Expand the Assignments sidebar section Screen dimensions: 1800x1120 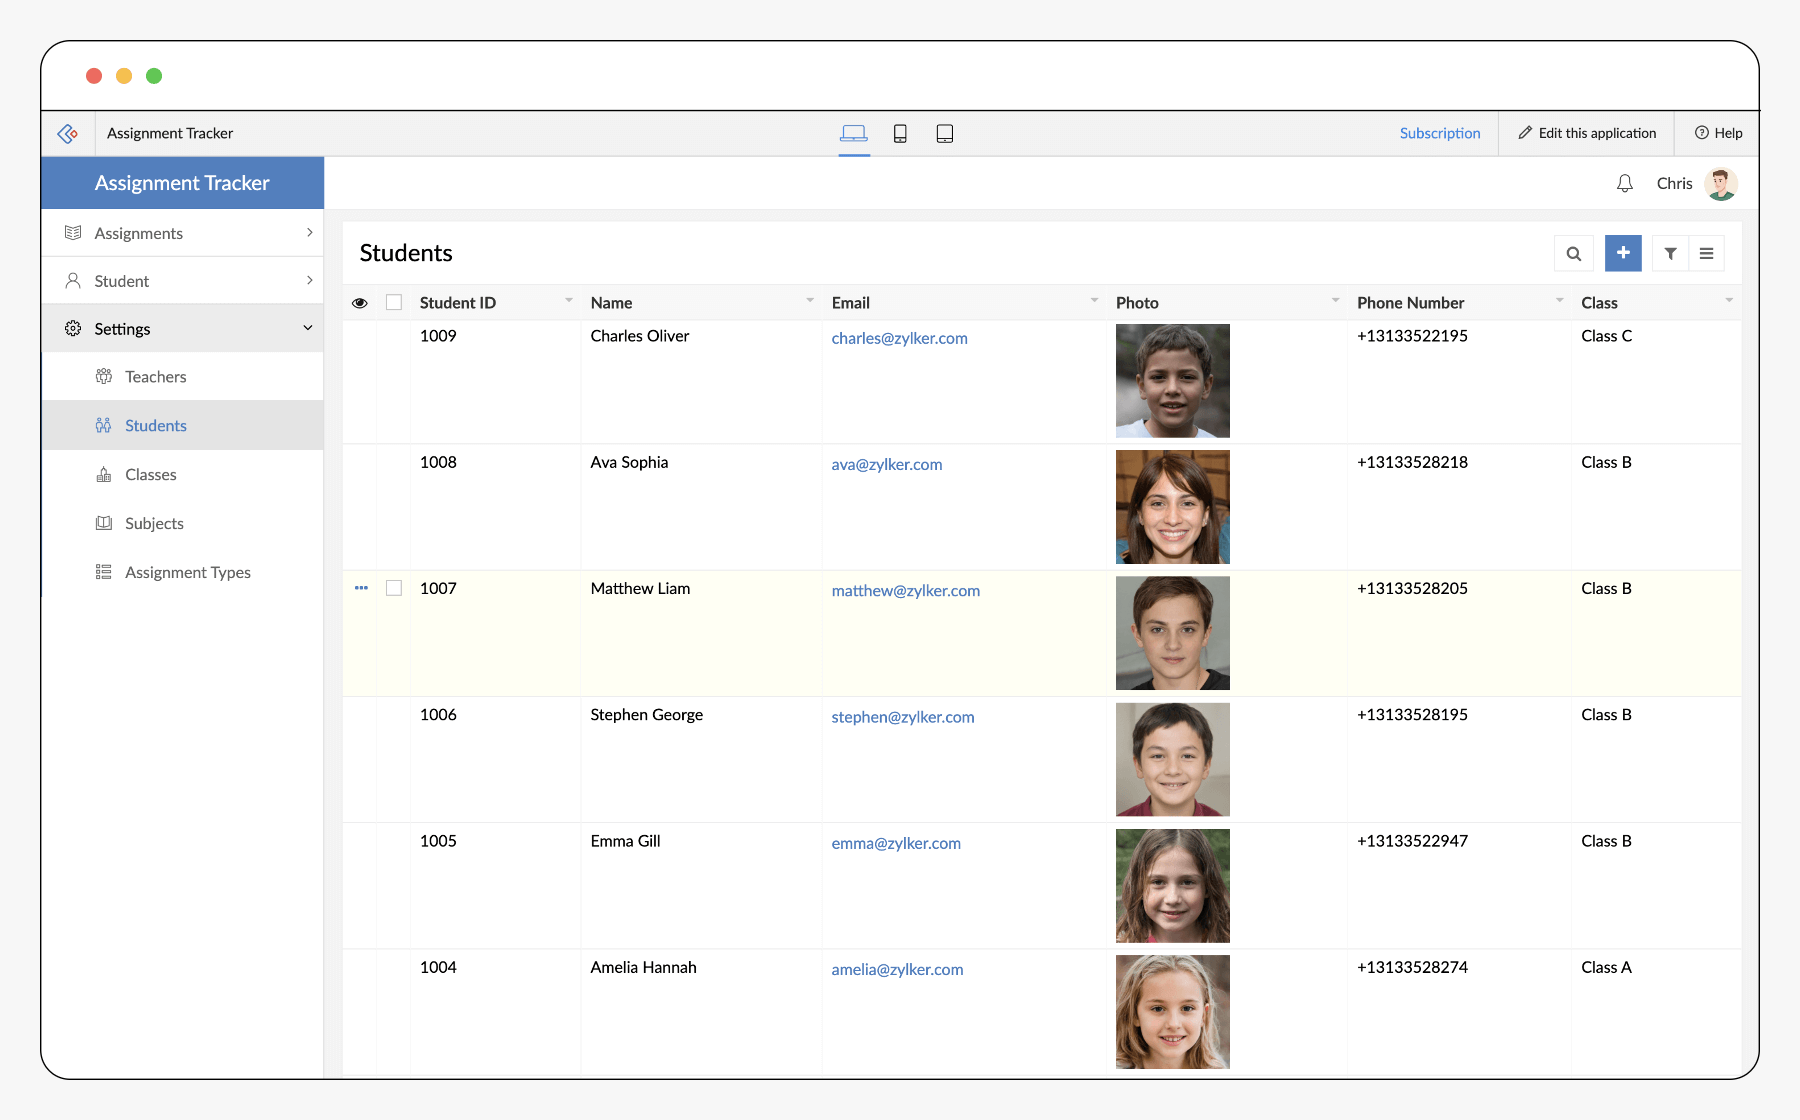[182, 233]
